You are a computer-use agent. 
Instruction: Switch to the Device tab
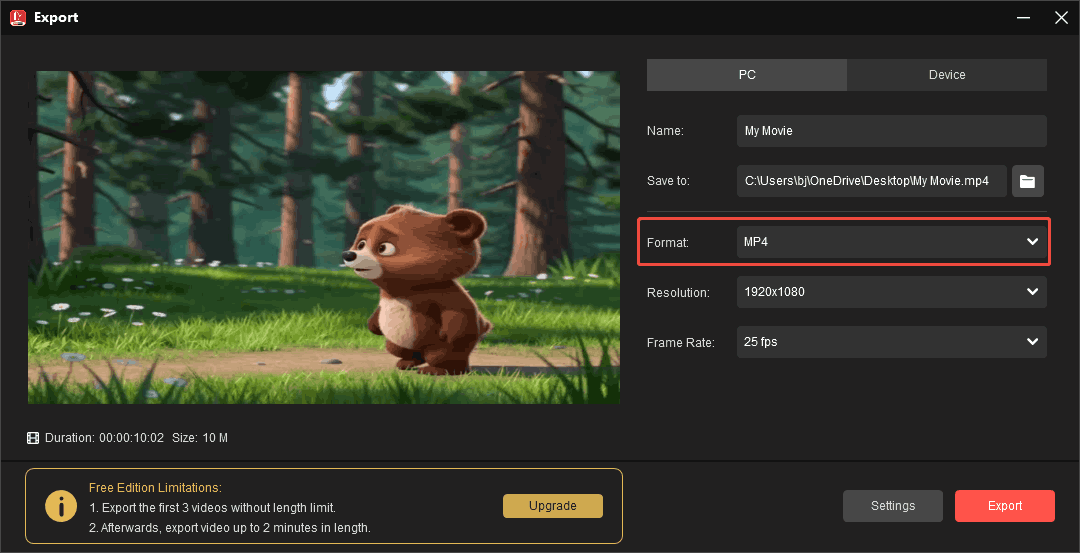pyautogui.click(x=947, y=75)
